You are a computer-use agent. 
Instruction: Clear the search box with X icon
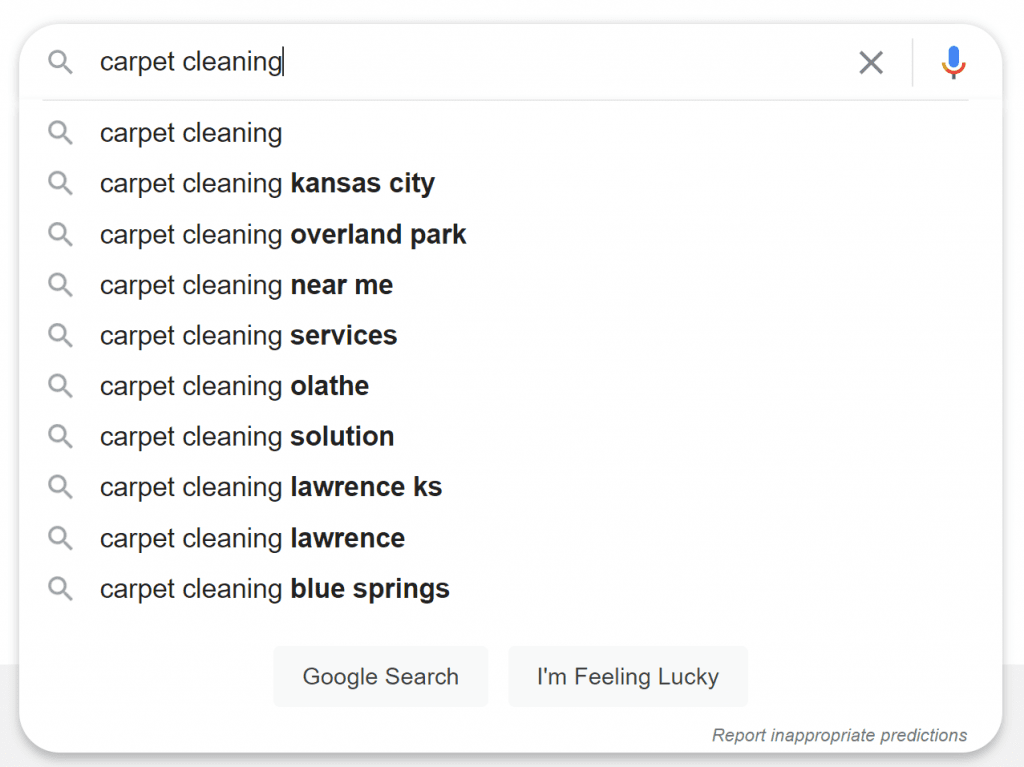[x=871, y=63]
